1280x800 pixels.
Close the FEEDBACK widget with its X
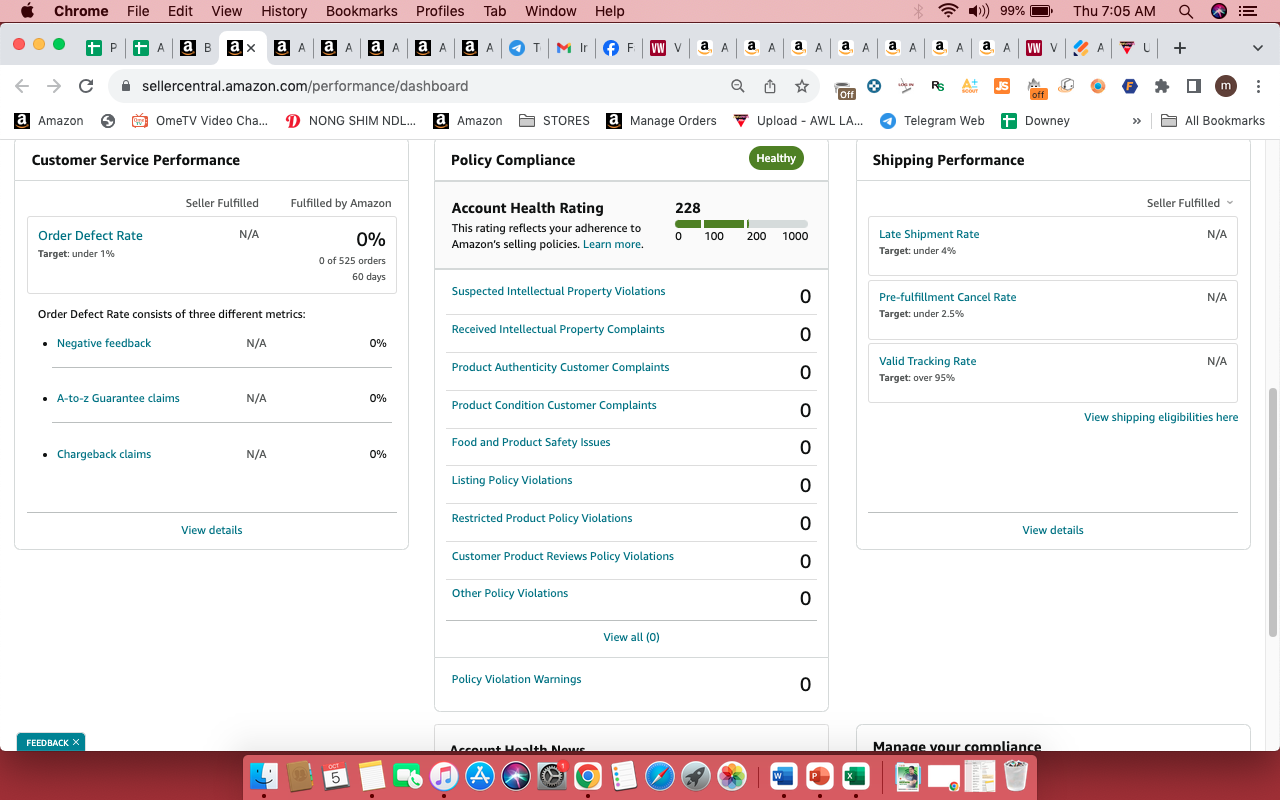click(76, 743)
